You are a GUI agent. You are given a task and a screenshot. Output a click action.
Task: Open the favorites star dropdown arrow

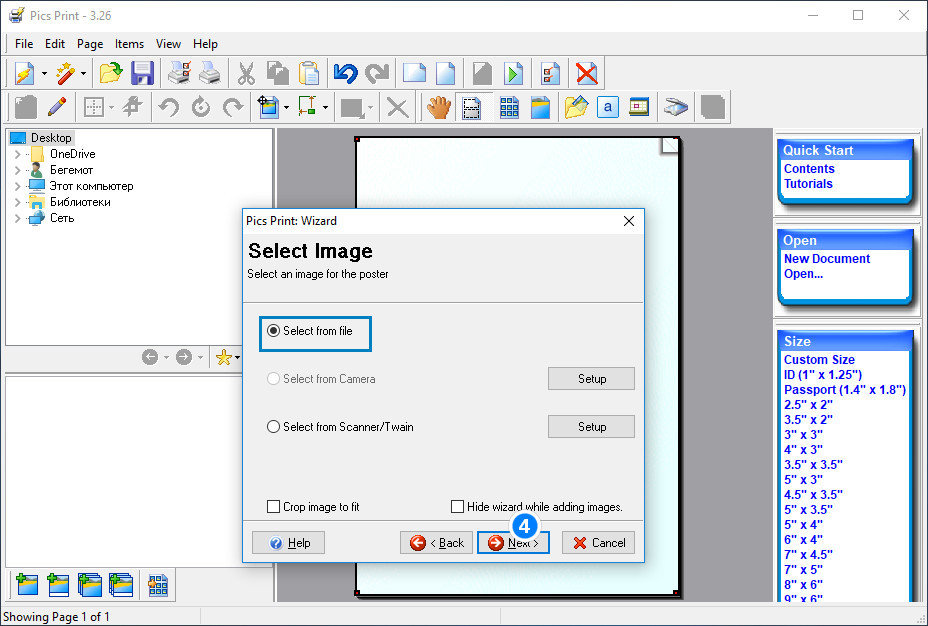click(237, 357)
